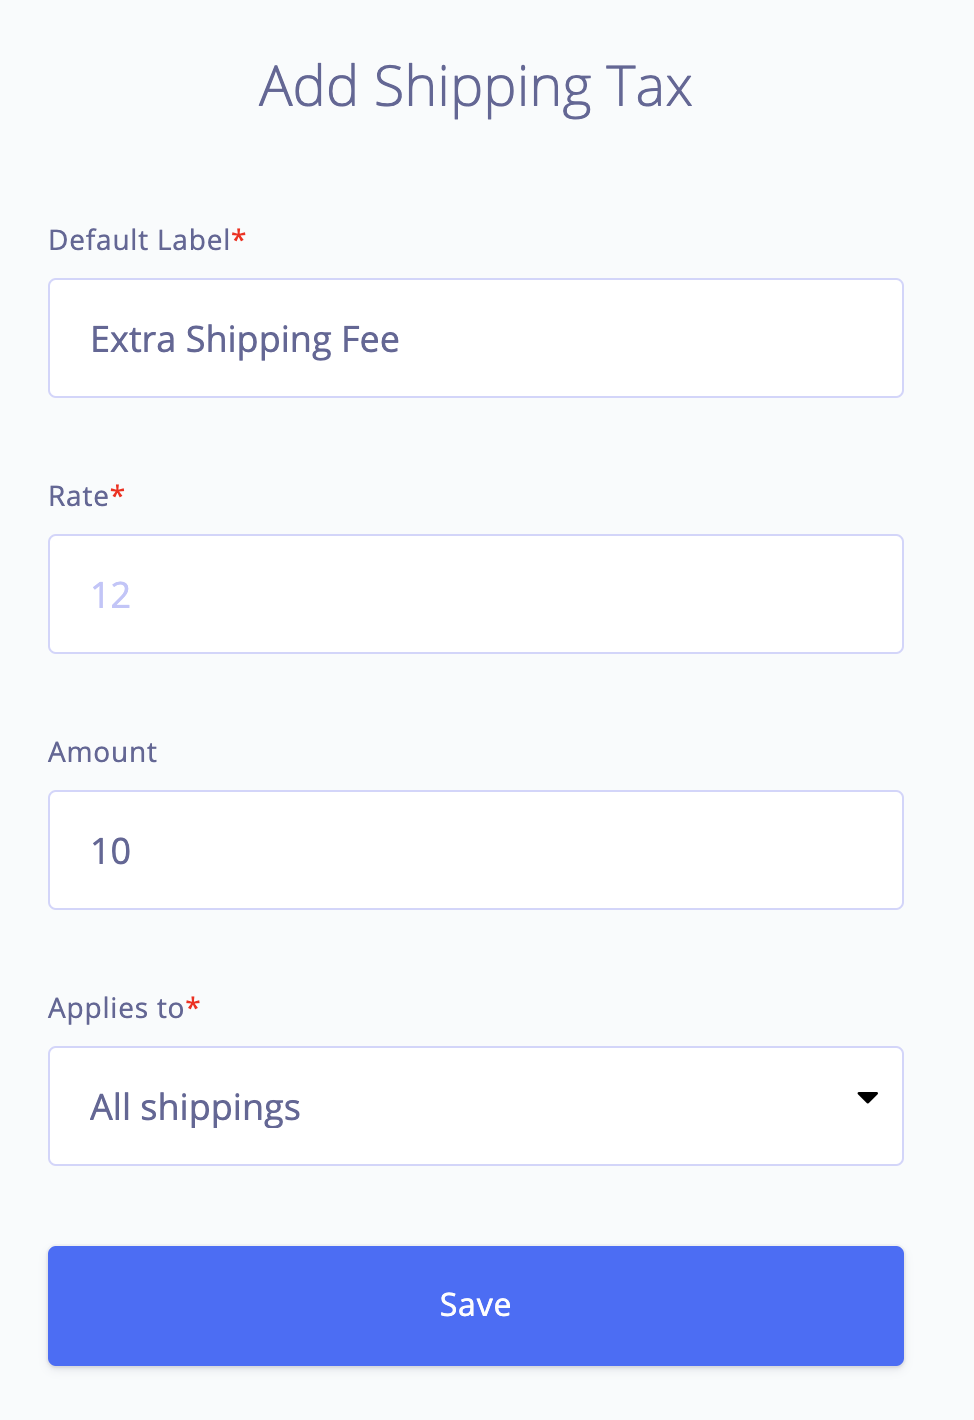Click the All shippings selected value
Viewport: 974px width, 1420px height.
point(195,1106)
